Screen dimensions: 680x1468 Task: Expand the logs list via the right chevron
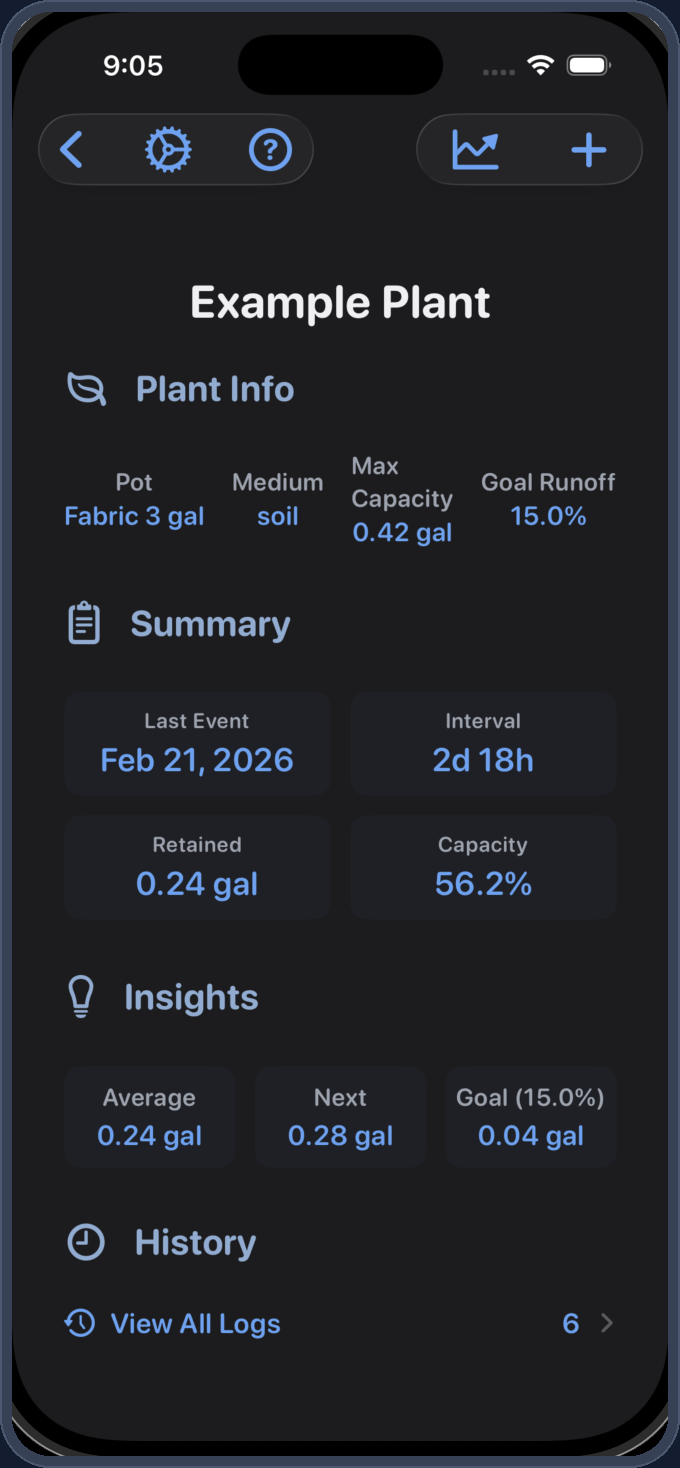pos(608,1323)
